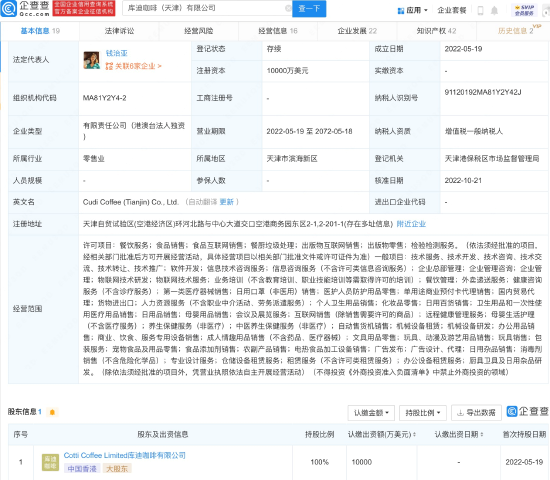The height and width of the screenshot is (480, 550).
Task: Select the 100% shareholding ratio cell
Action: click(320, 462)
